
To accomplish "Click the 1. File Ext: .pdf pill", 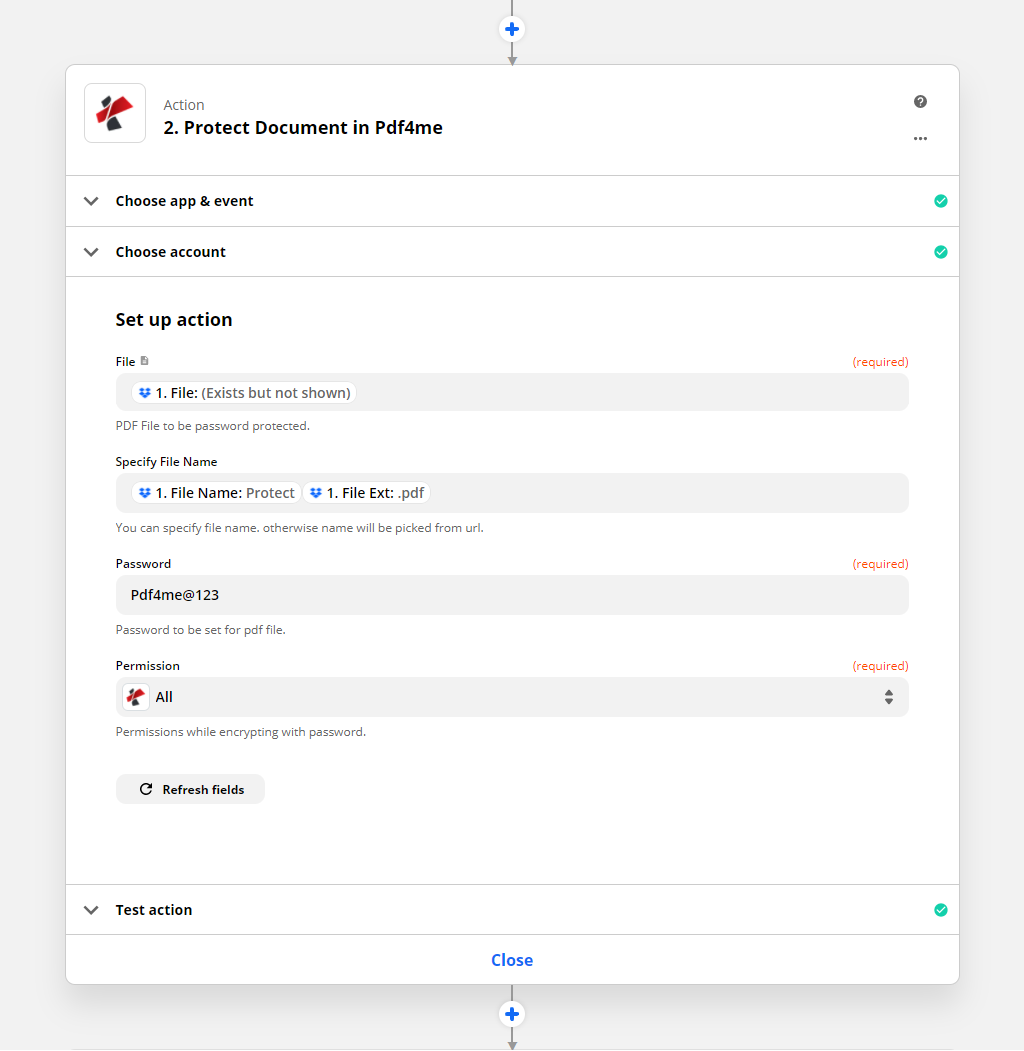I will [x=366, y=492].
